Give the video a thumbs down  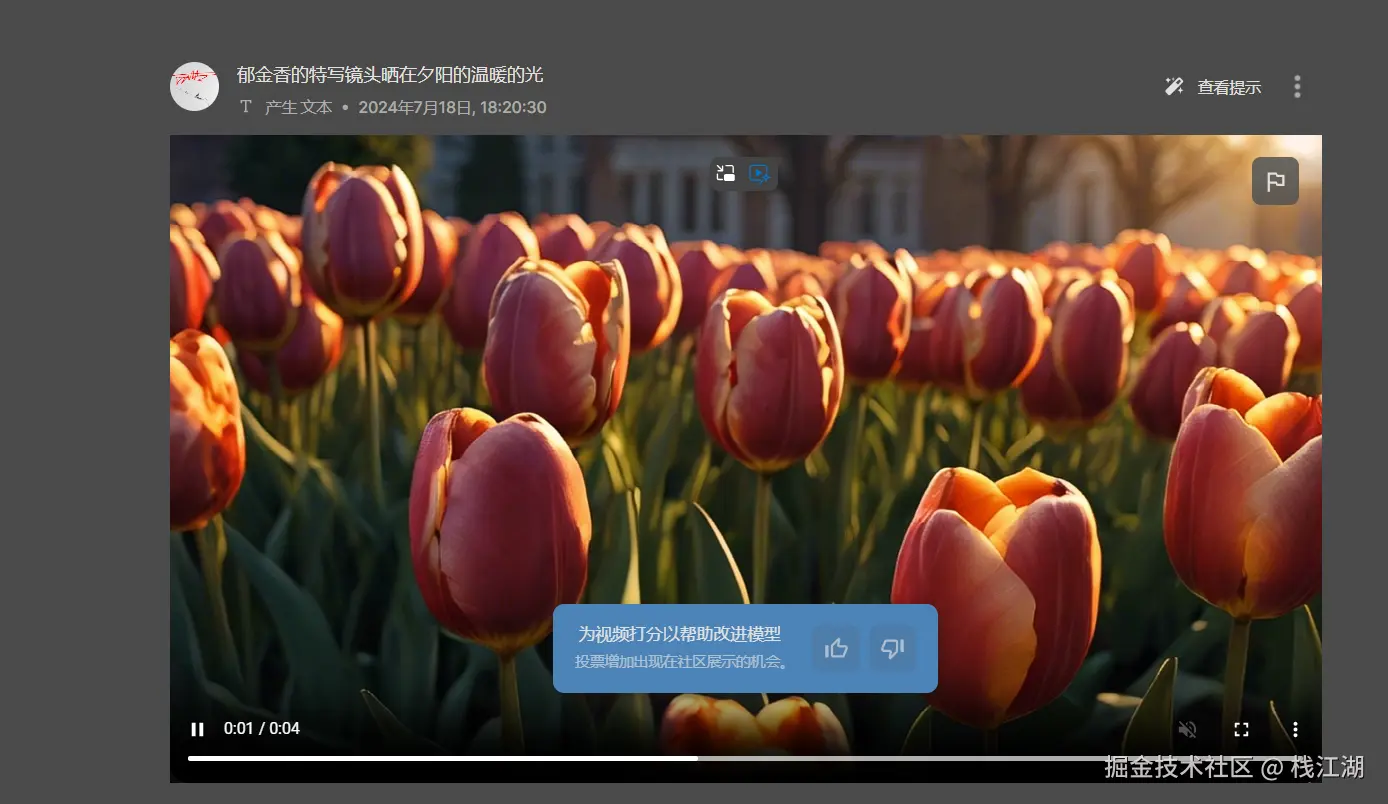click(893, 649)
